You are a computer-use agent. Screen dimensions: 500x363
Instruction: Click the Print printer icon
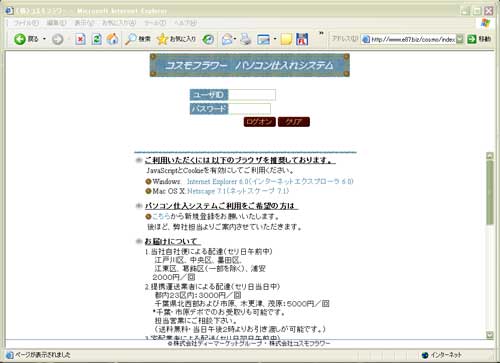(246, 39)
